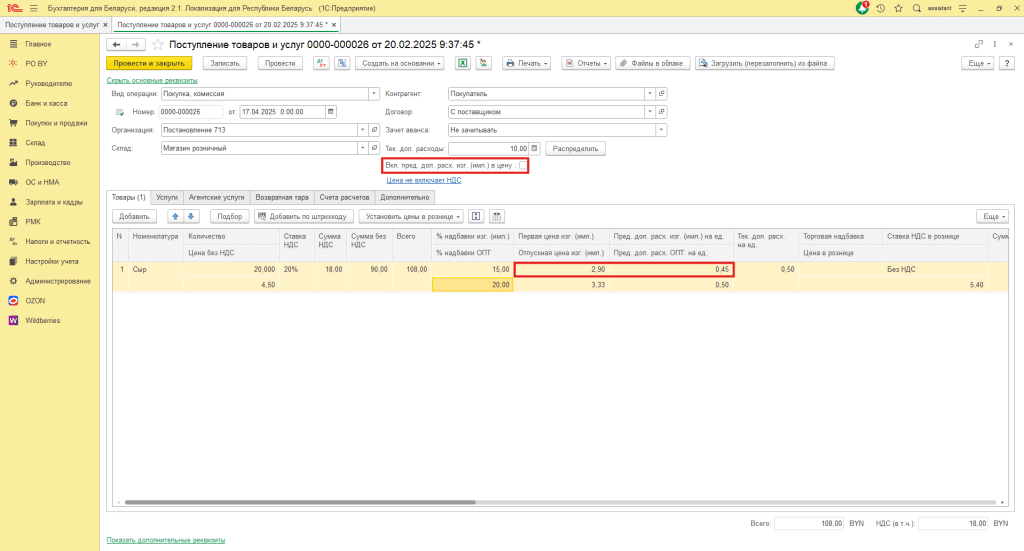Viewport: 1024px width, 551px height.
Task: Click Цена не включает НДС link
Action: [423, 180]
